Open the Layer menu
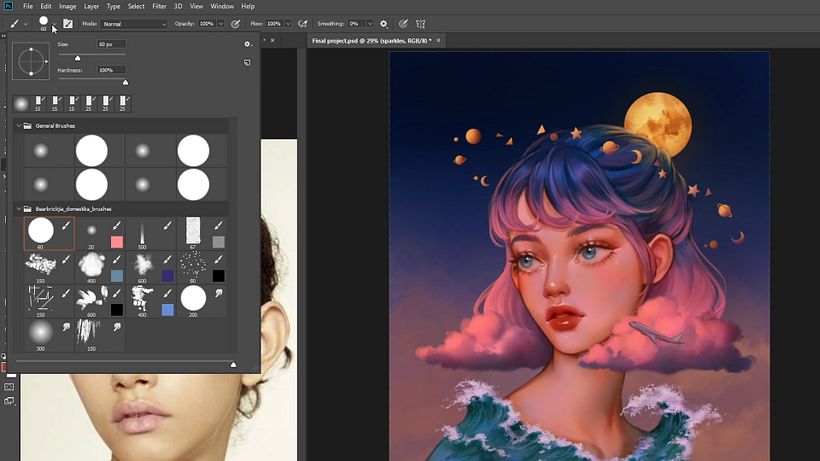Viewport: 820px width, 461px height. pyautogui.click(x=92, y=6)
